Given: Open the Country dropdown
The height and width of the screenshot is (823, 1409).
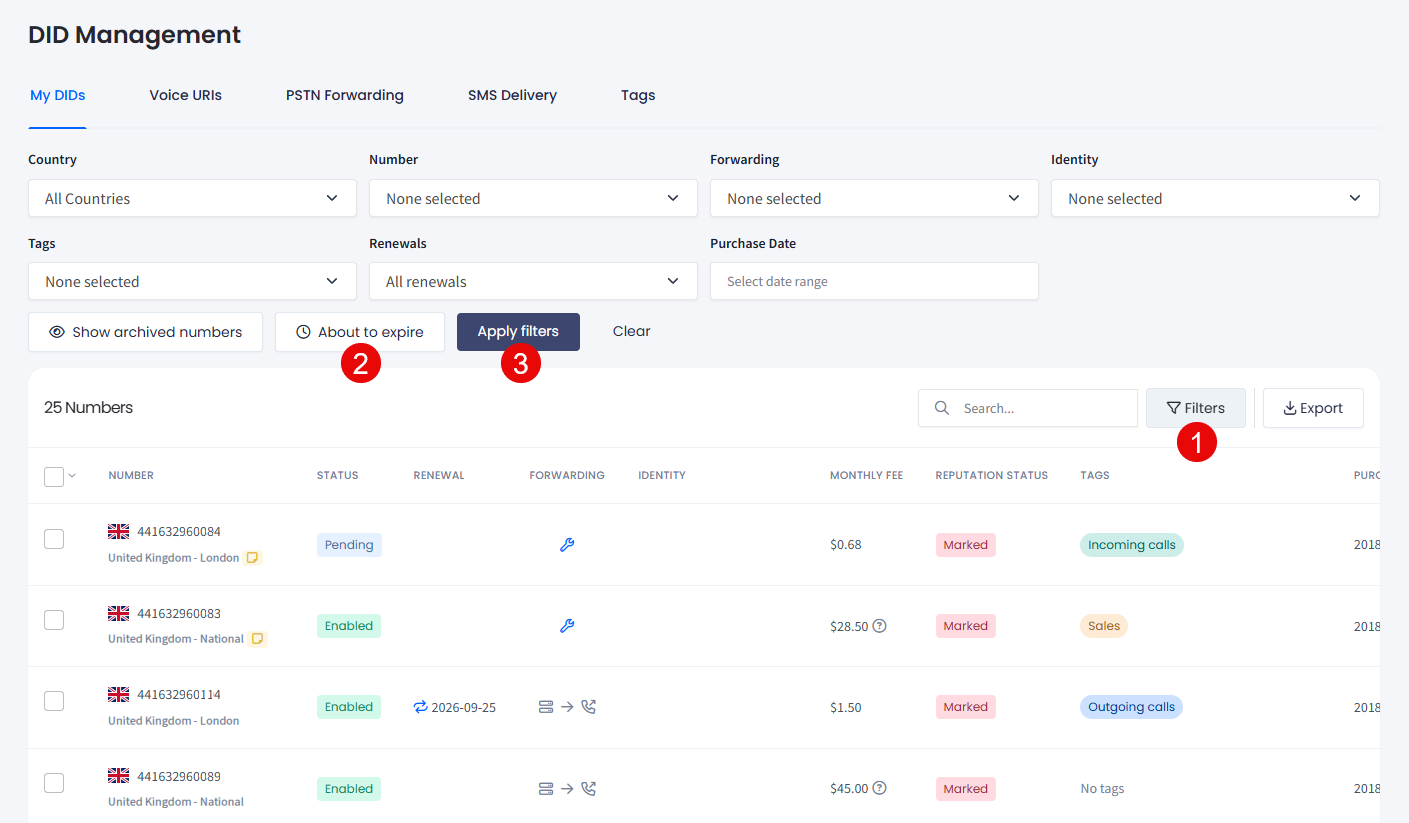Looking at the screenshot, I should coord(192,198).
